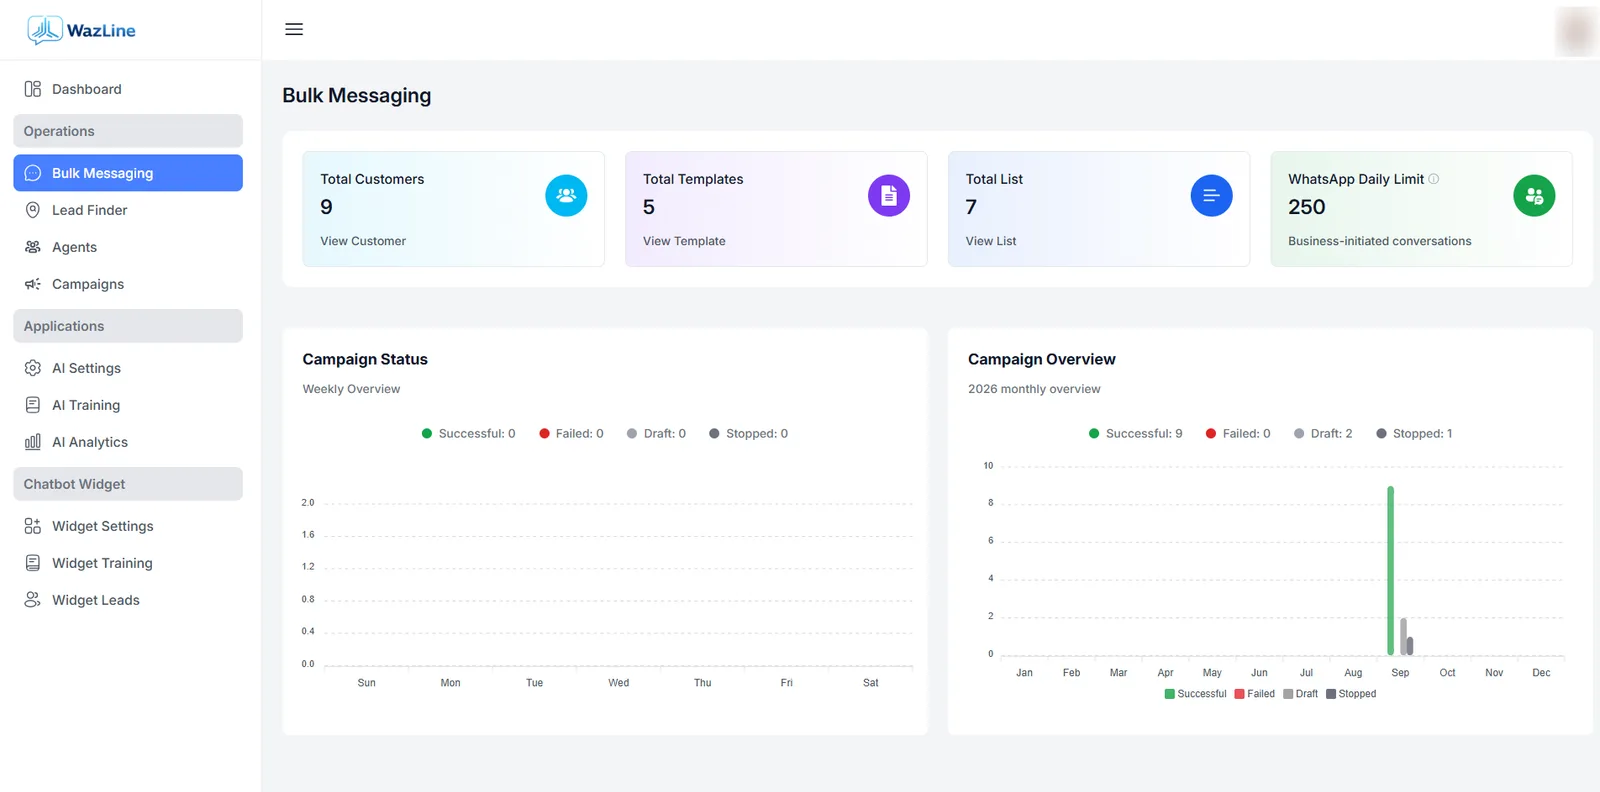Toggle the Failed: 0 legend in Campaign Status
Viewport: 1600px width, 792px height.
(x=572, y=434)
